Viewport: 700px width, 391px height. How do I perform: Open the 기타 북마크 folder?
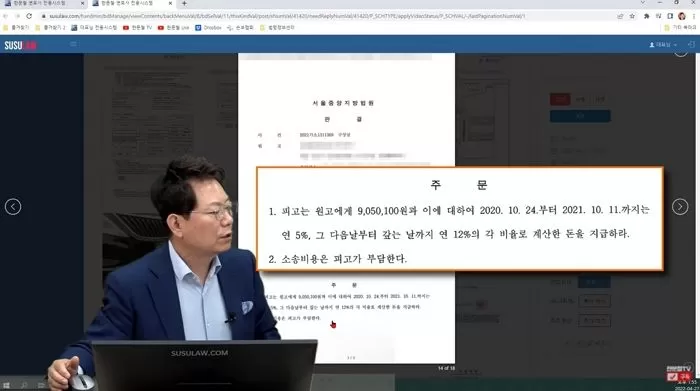point(680,28)
